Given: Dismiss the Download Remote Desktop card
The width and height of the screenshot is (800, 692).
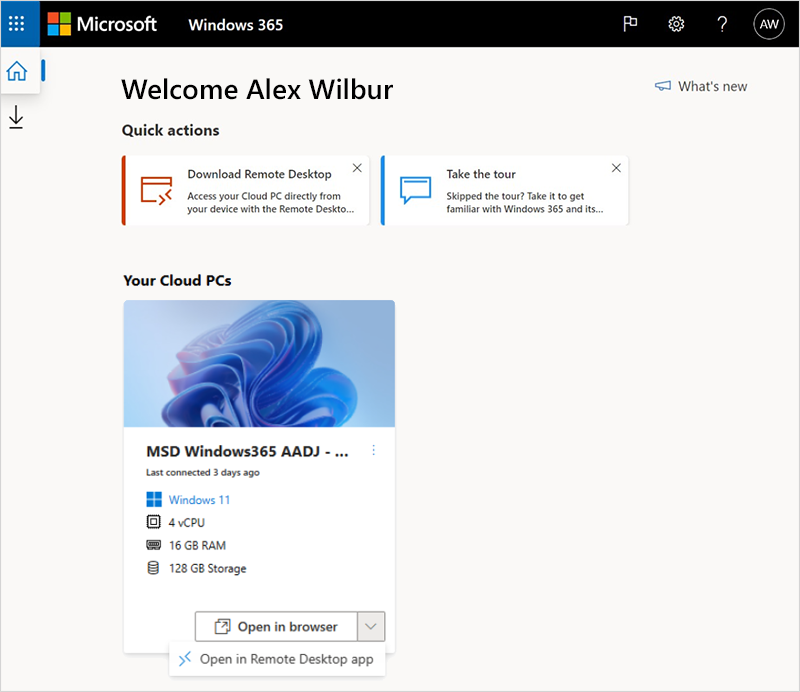Looking at the screenshot, I should pyautogui.click(x=357, y=168).
